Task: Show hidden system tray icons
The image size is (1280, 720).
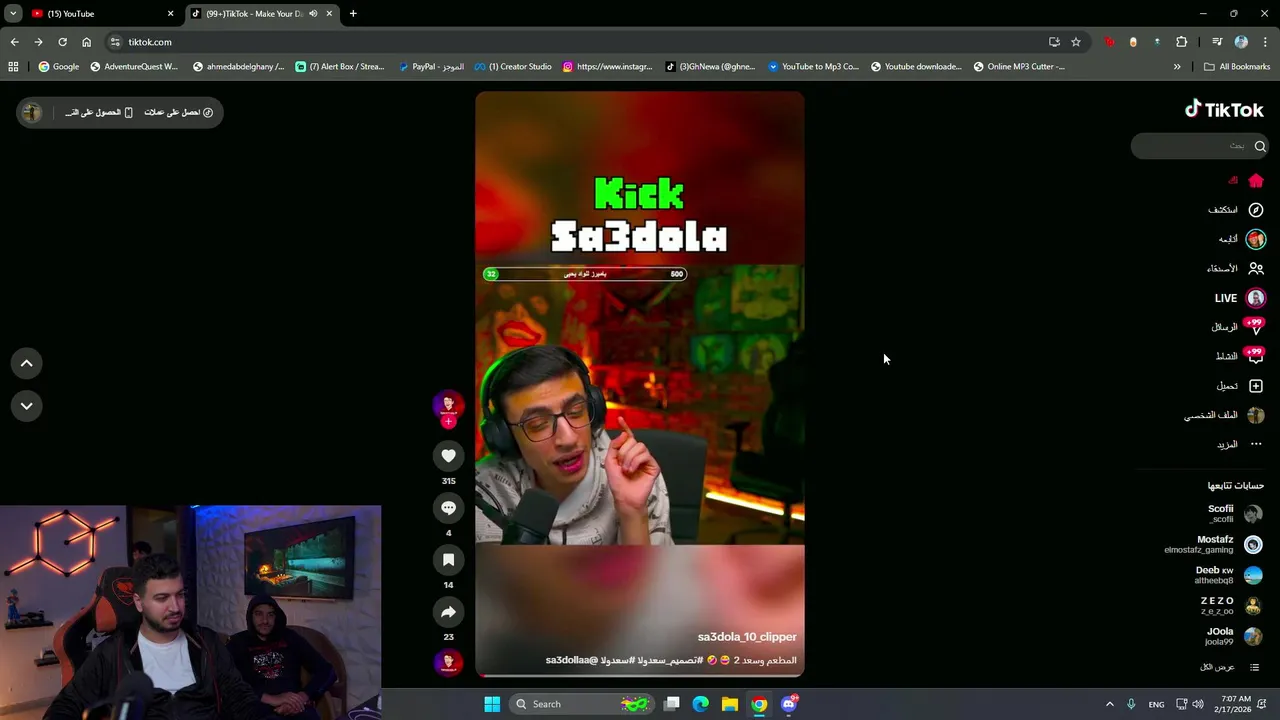Action: (x=1109, y=704)
